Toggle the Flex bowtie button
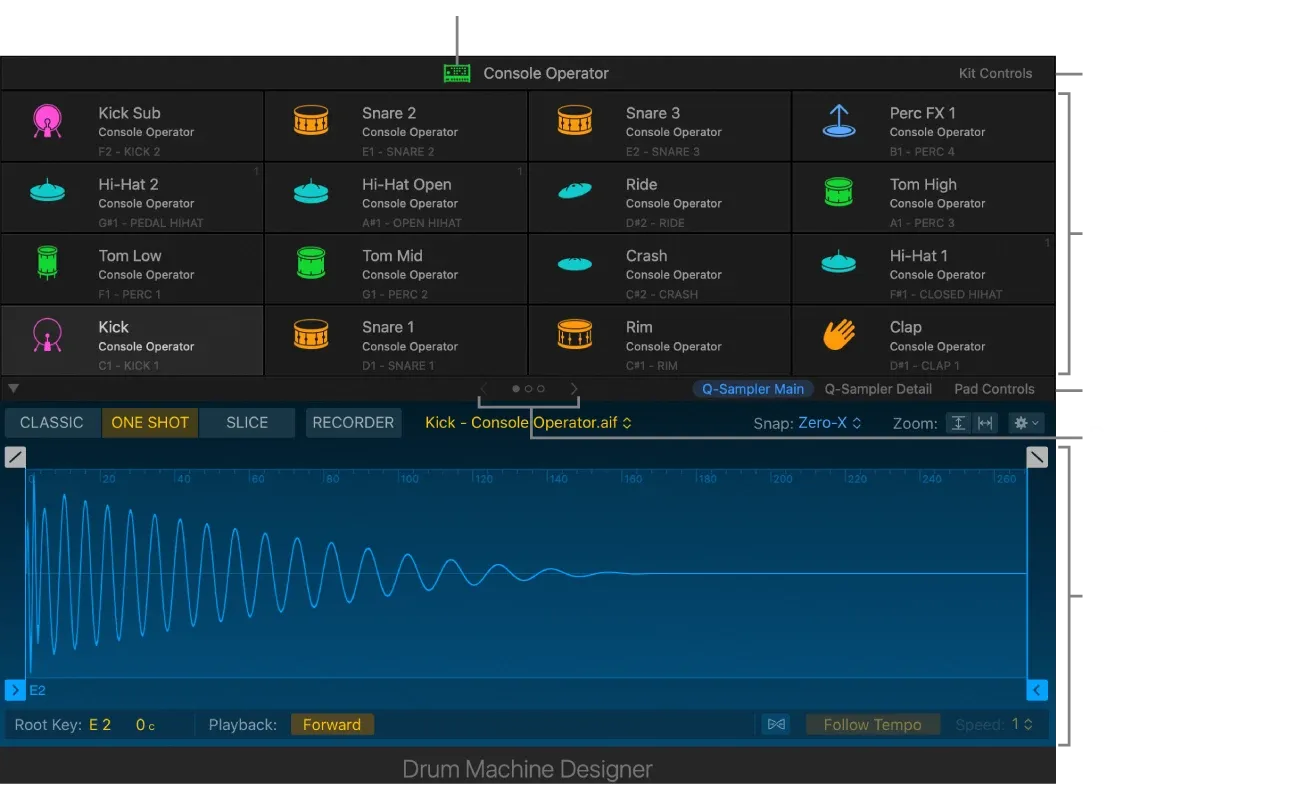1306x786 pixels. pyautogui.click(x=775, y=724)
